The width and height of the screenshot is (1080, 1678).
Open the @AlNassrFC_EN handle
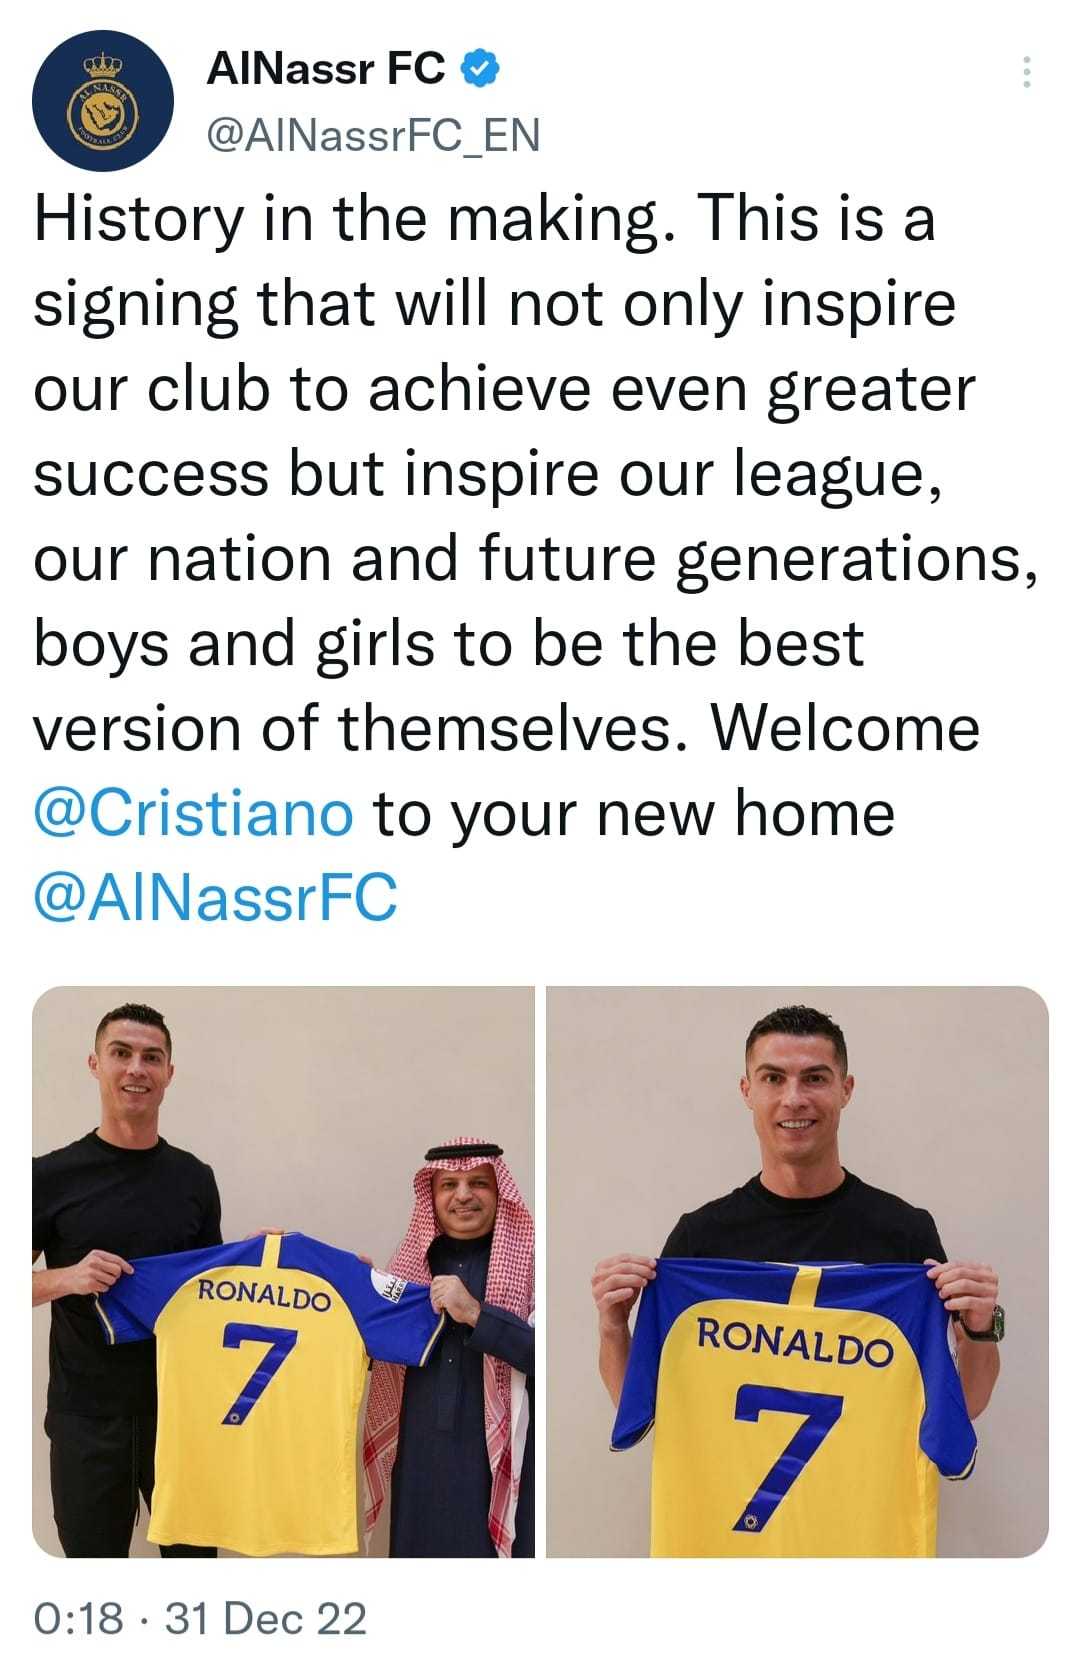[x=373, y=135]
